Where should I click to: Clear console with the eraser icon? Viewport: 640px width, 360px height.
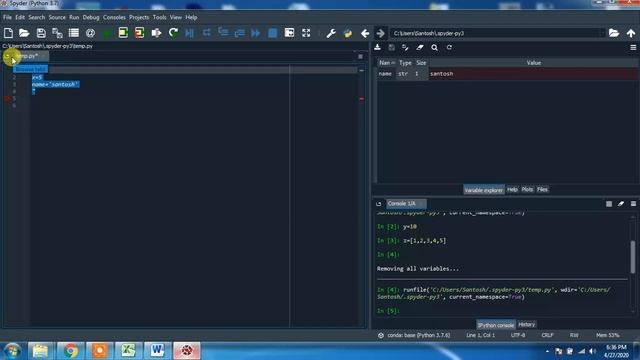pos(621,204)
